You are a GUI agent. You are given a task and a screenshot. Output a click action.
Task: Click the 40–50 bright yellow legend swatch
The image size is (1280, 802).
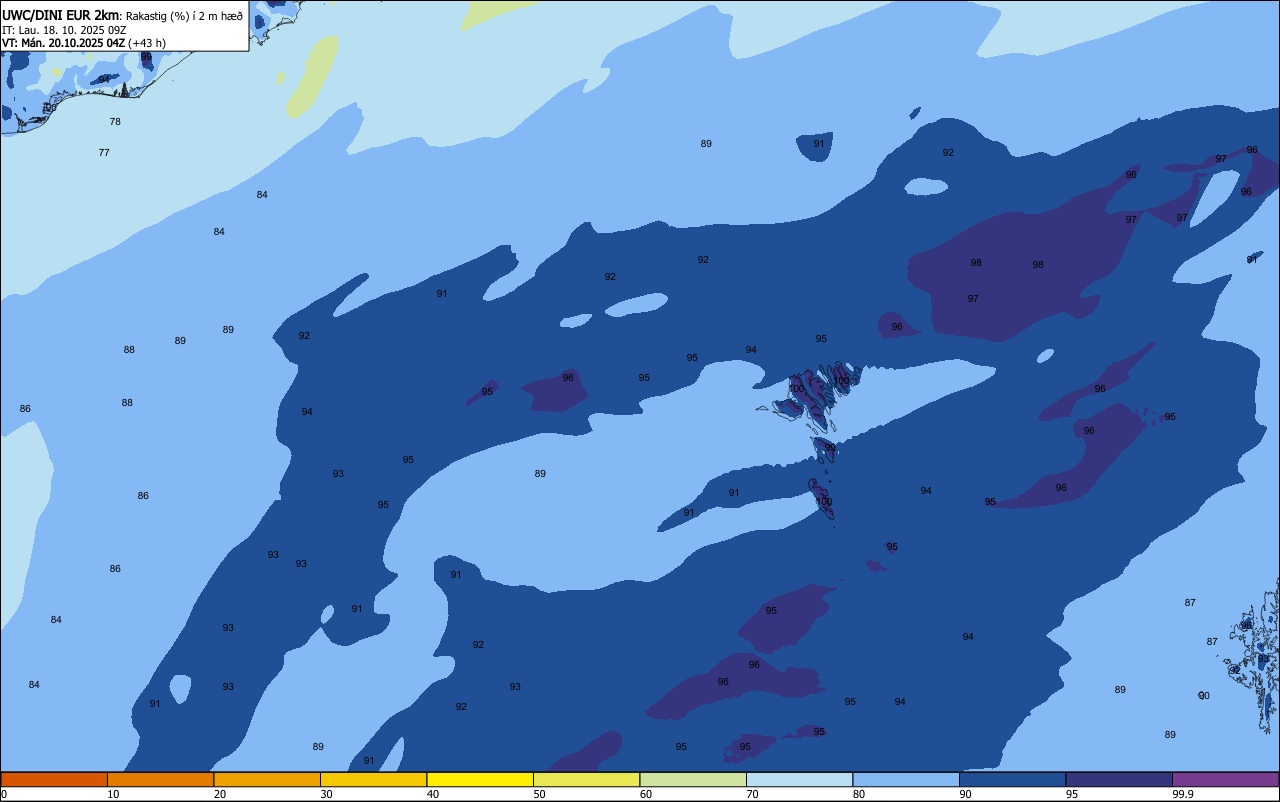[x=480, y=779]
